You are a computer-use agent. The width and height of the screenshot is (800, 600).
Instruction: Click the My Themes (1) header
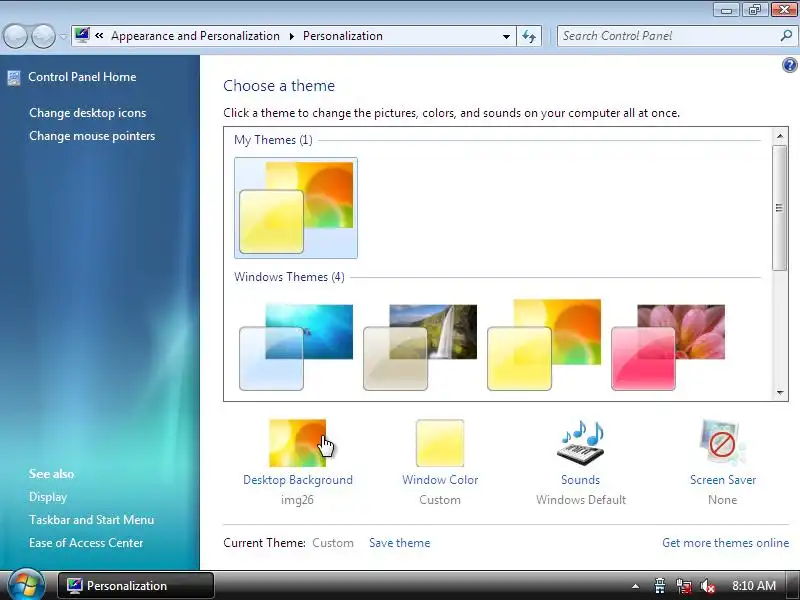pyautogui.click(x=273, y=140)
